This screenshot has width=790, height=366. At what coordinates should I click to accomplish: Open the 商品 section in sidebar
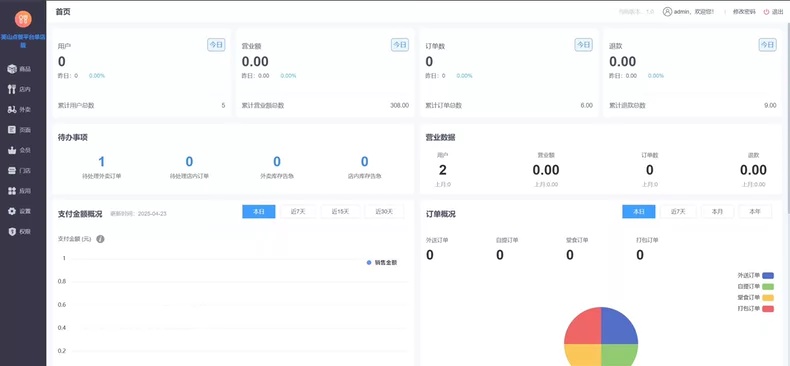[20, 69]
